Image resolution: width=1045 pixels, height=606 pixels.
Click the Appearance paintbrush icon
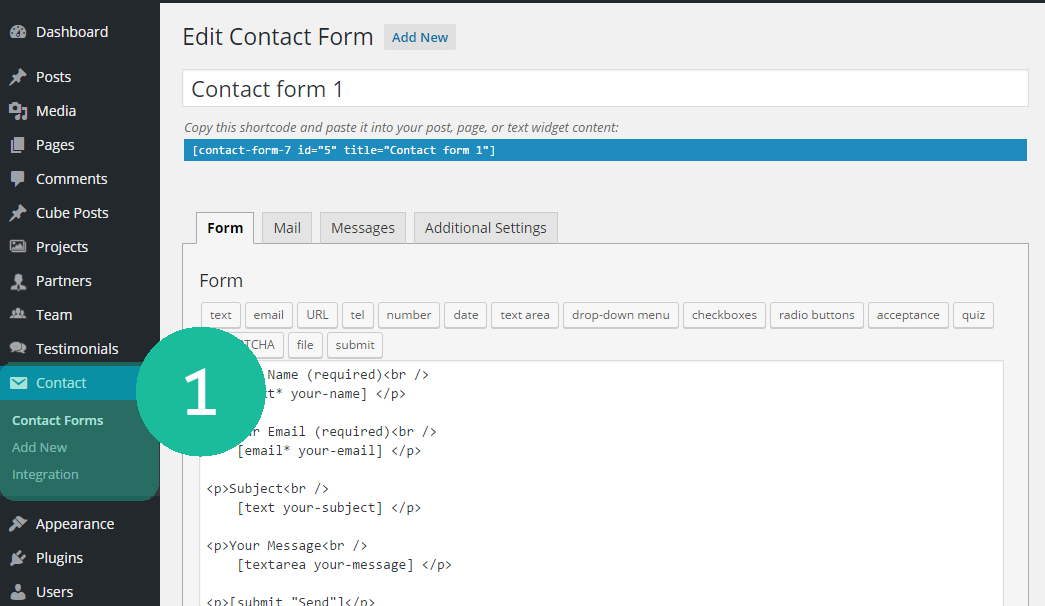pos(17,524)
